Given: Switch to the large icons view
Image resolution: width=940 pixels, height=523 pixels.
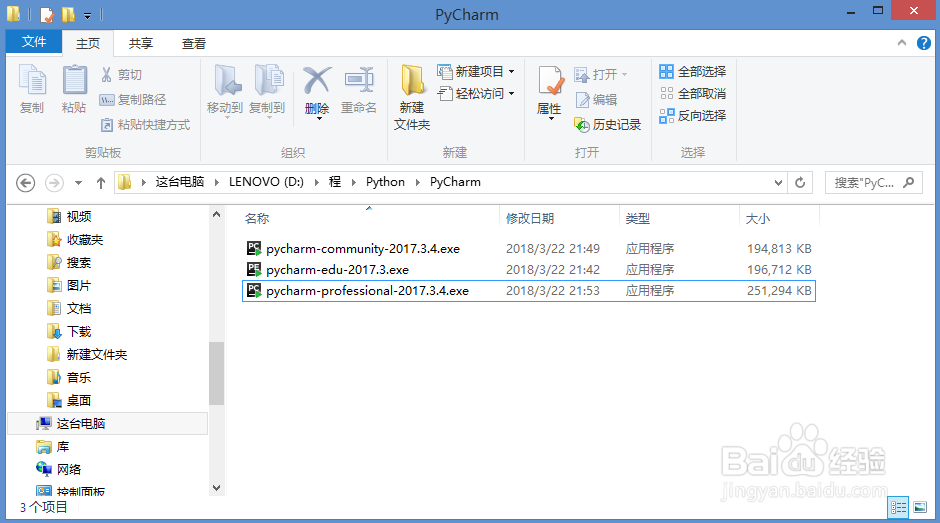Looking at the screenshot, I should [x=920, y=507].
